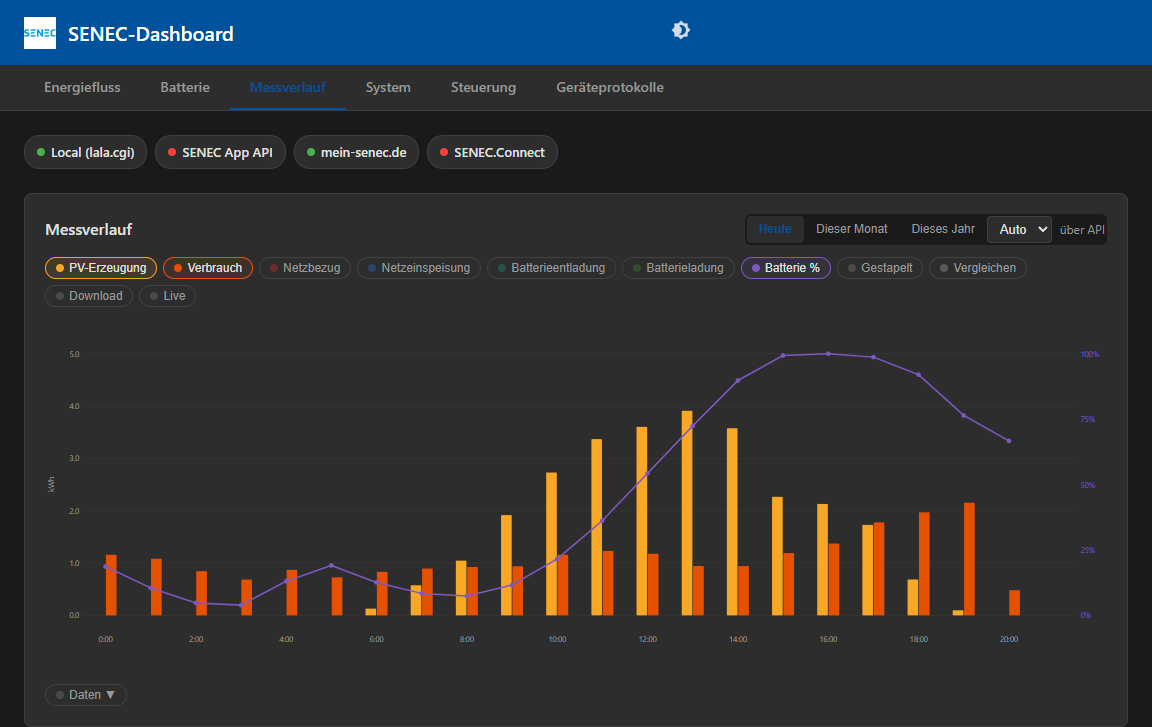The height and width of the screenshot is (727, 1152).
Task: Click the SENEC.Connect status chip
Action: click(492, 152)
